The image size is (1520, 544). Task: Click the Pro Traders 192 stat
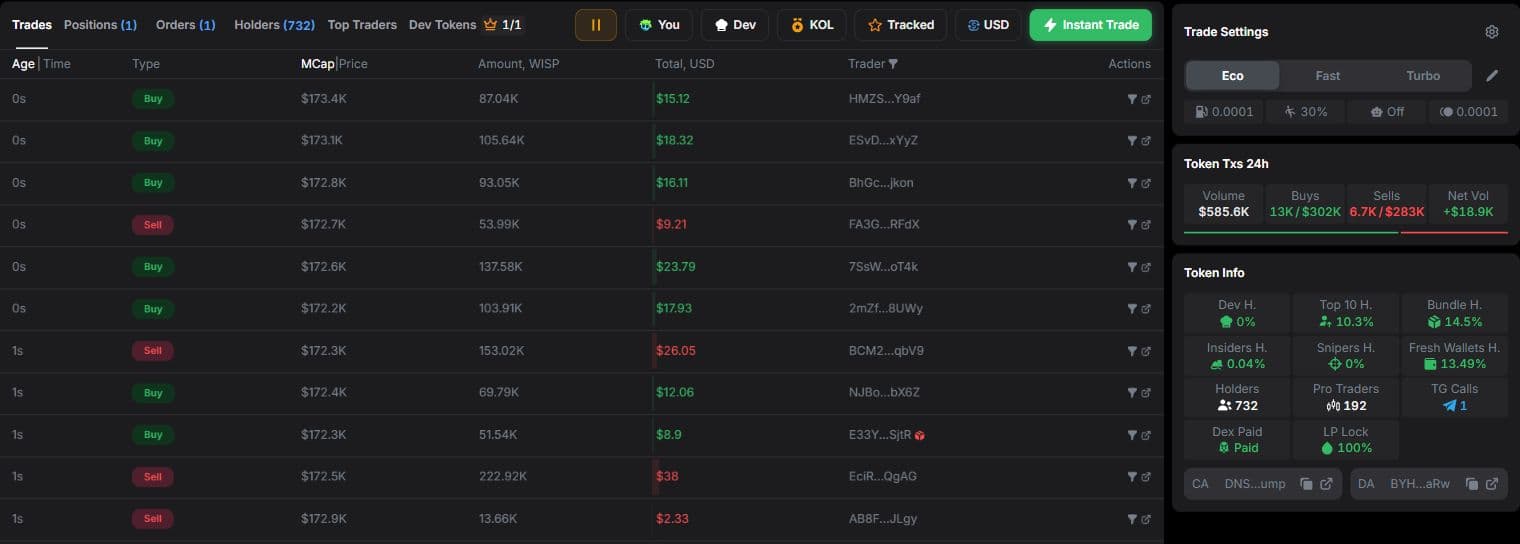pyautogui.click(x=1346, y=397)
